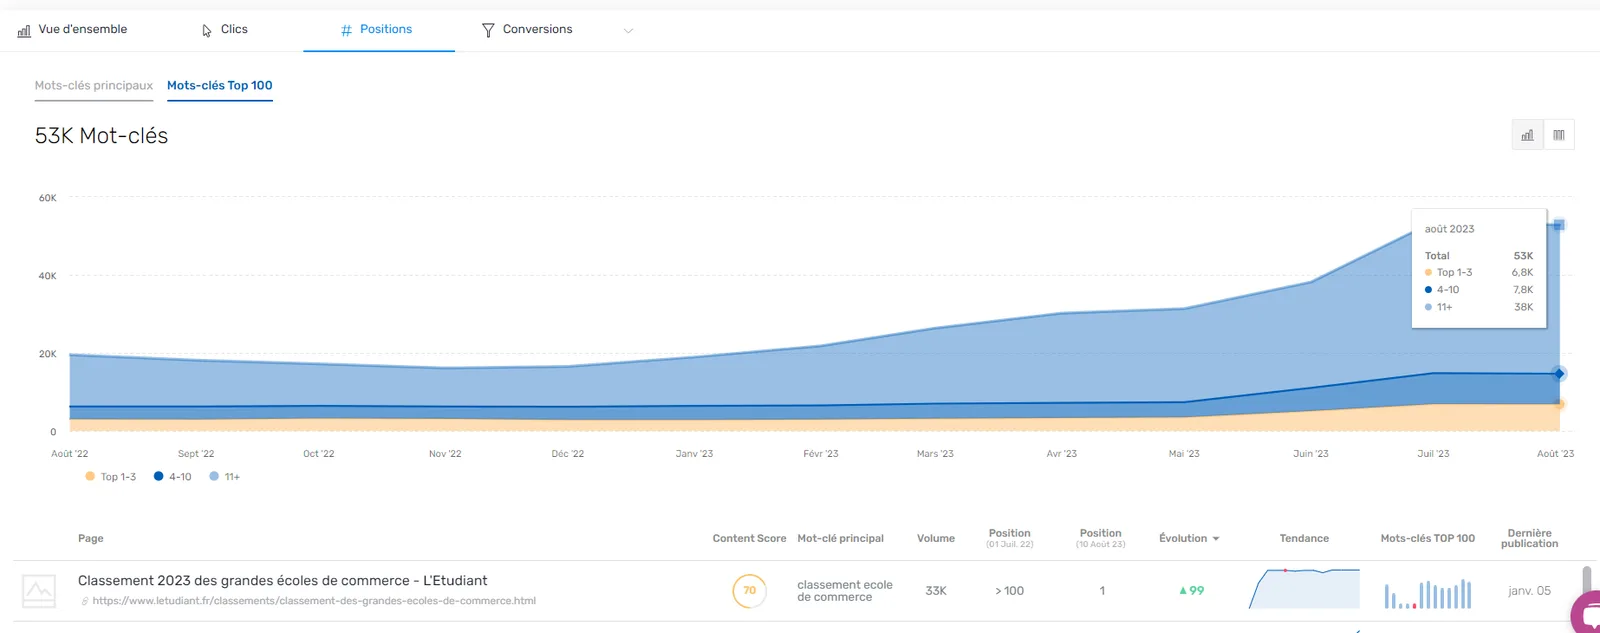Open the Classement 2023 des grandes écoles title
Viewport: 1600px width, 633px height.
click(283, 581)
